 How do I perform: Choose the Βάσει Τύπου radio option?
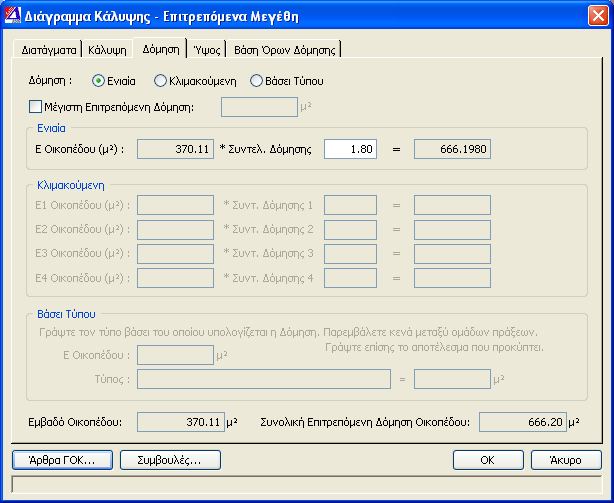[256, 80]
